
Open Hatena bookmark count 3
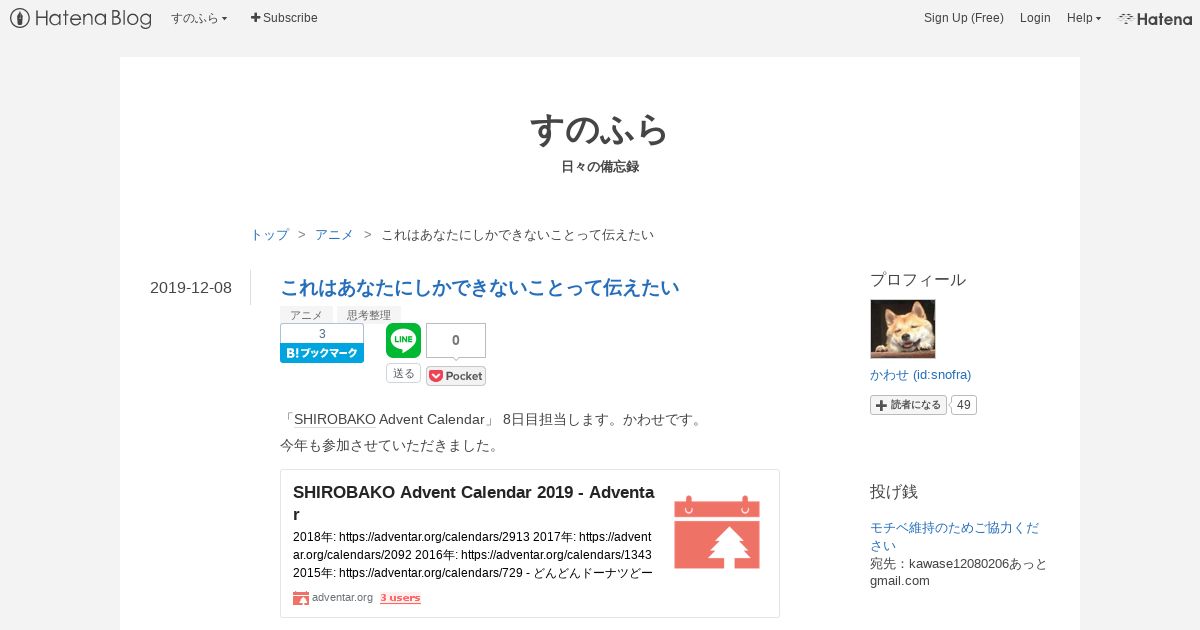(322, 334)
